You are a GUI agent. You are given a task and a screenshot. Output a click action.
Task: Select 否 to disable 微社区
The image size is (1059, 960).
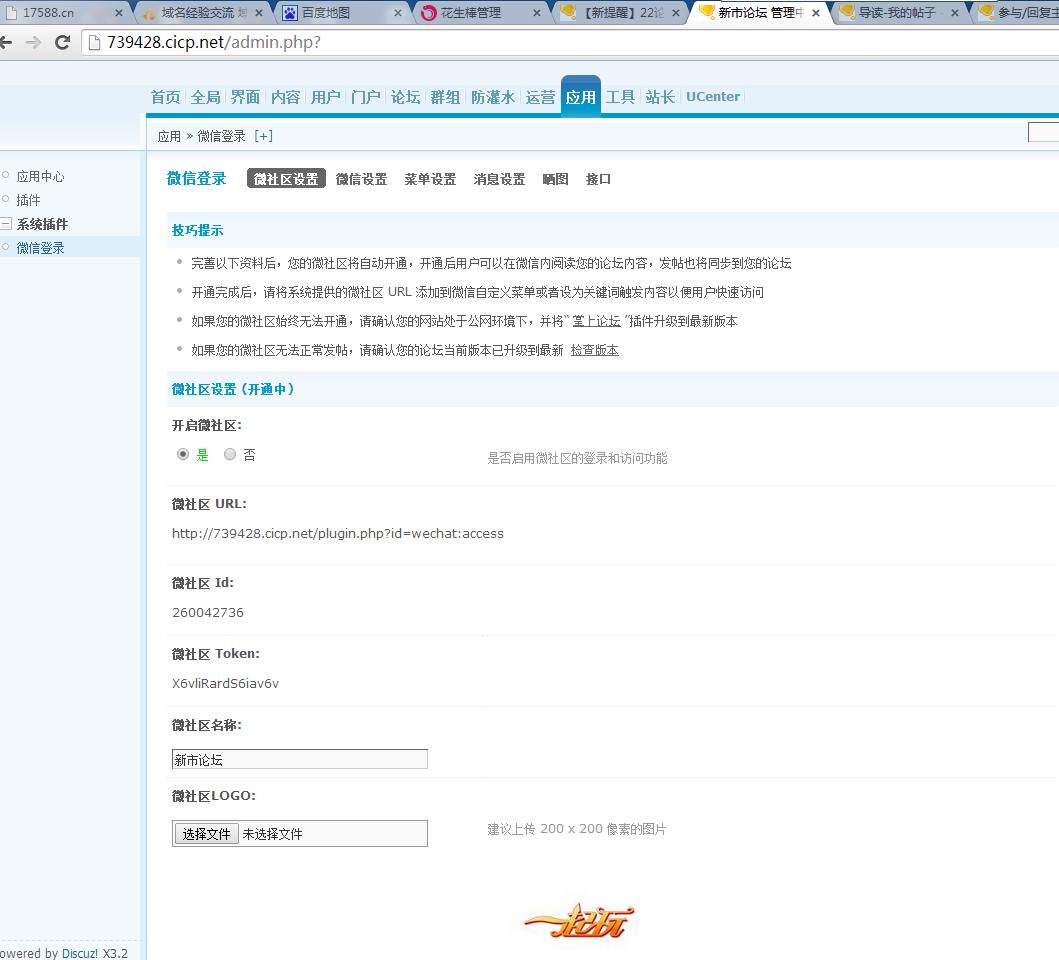click(230, 454)
